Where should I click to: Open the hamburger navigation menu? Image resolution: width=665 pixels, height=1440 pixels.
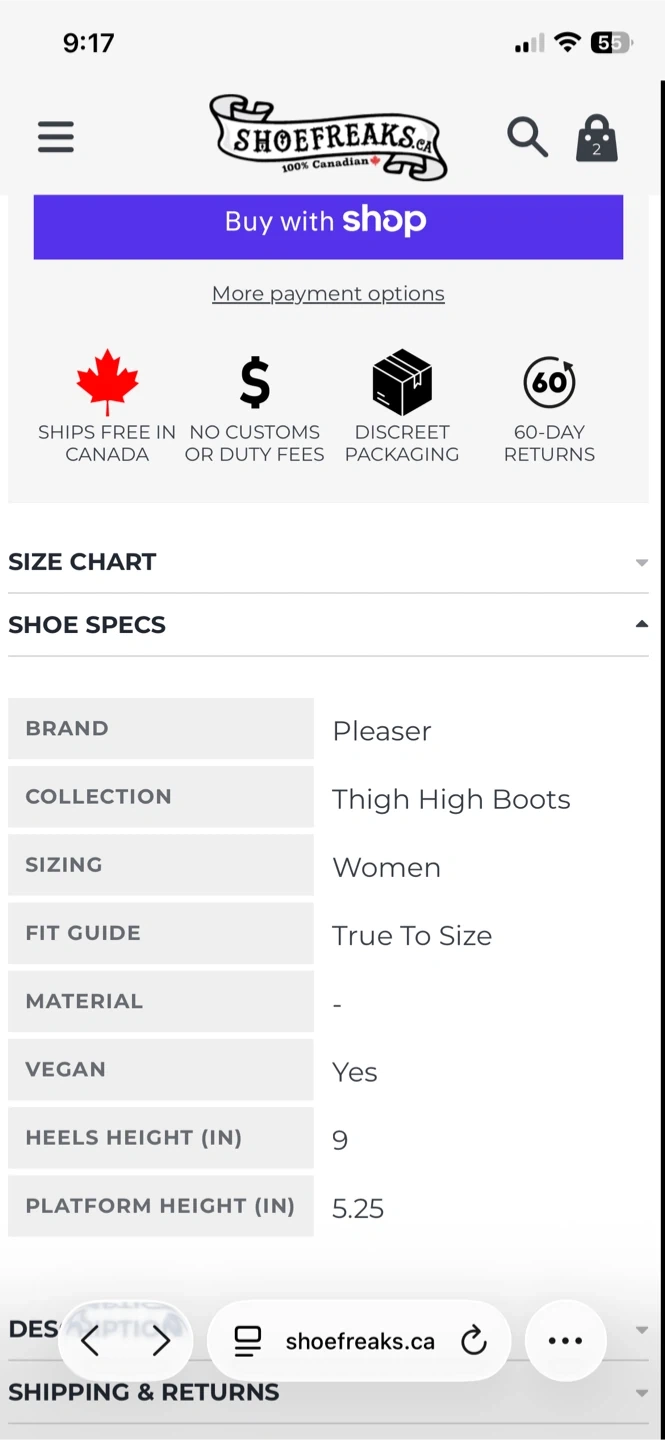56,137
